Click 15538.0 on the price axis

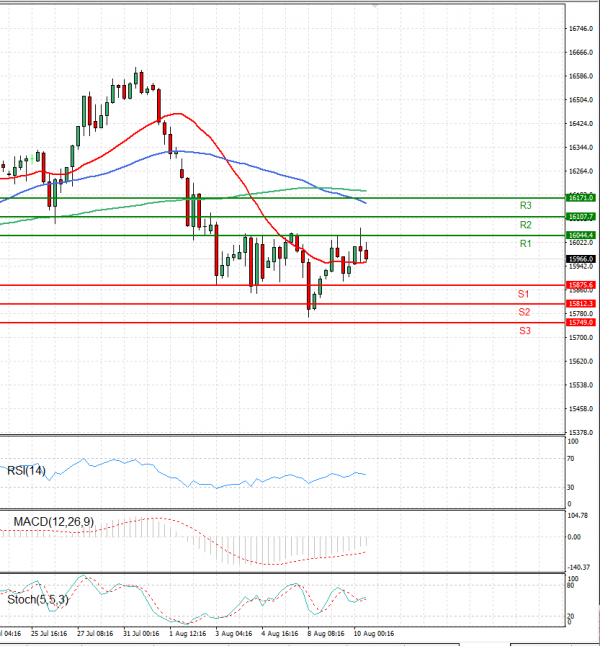581,385
